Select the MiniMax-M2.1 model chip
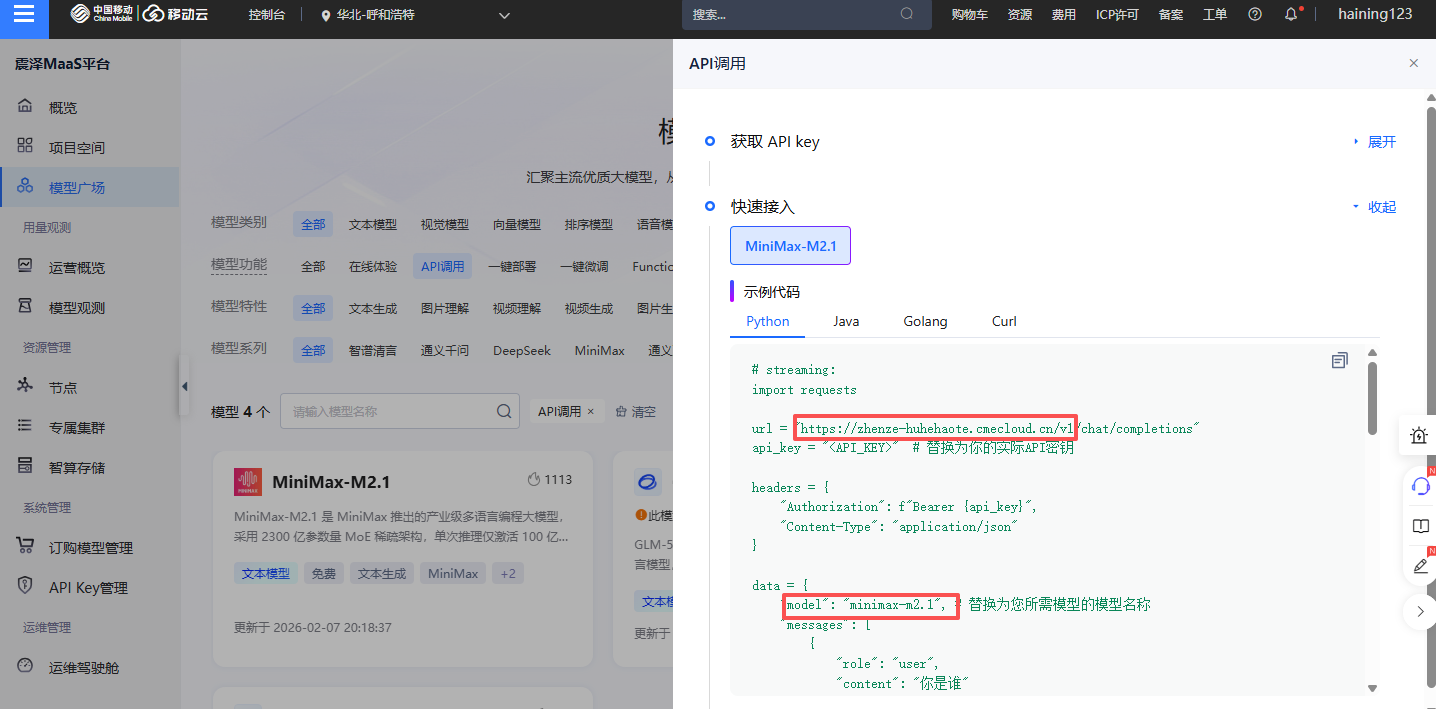Image resolution: width=1436 pixels, height=709 pixels. pyautogui.click(x=790, y=246)
